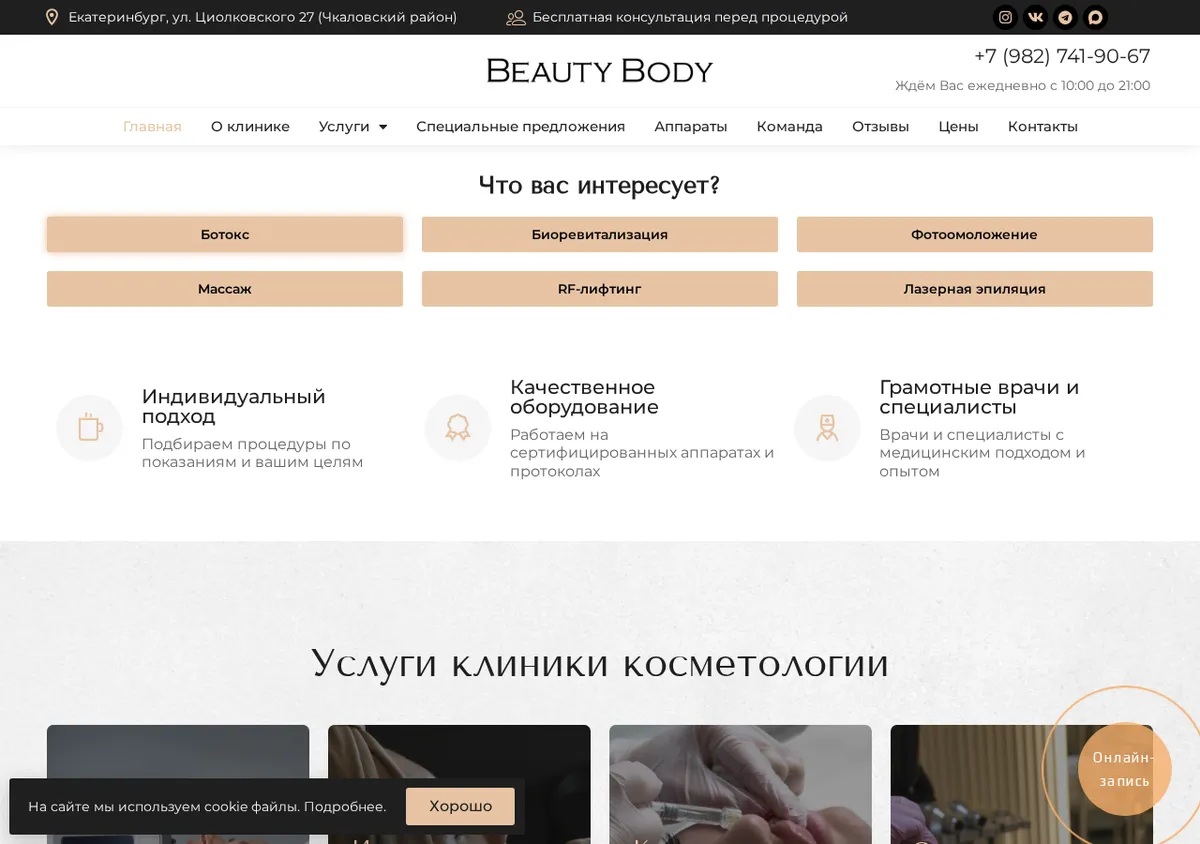Go to the Цены menu item
Viewport: 1200px width, 844px height.
tap(958, 127)
